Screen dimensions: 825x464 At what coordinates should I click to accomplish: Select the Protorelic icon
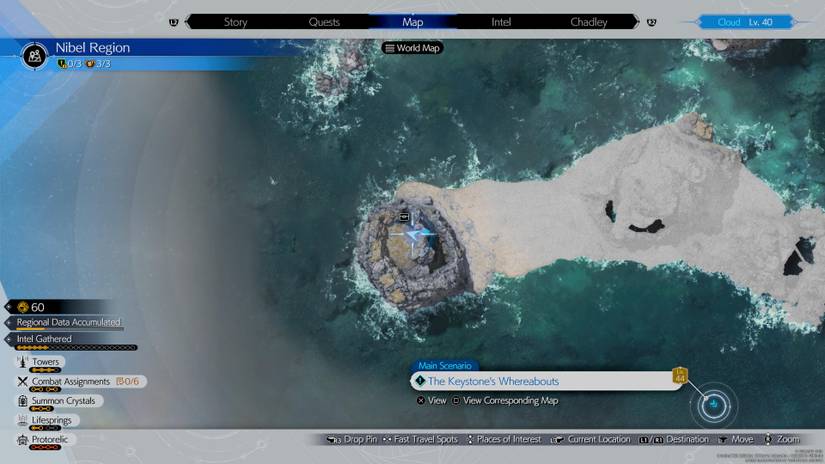[x=21, y=440]
